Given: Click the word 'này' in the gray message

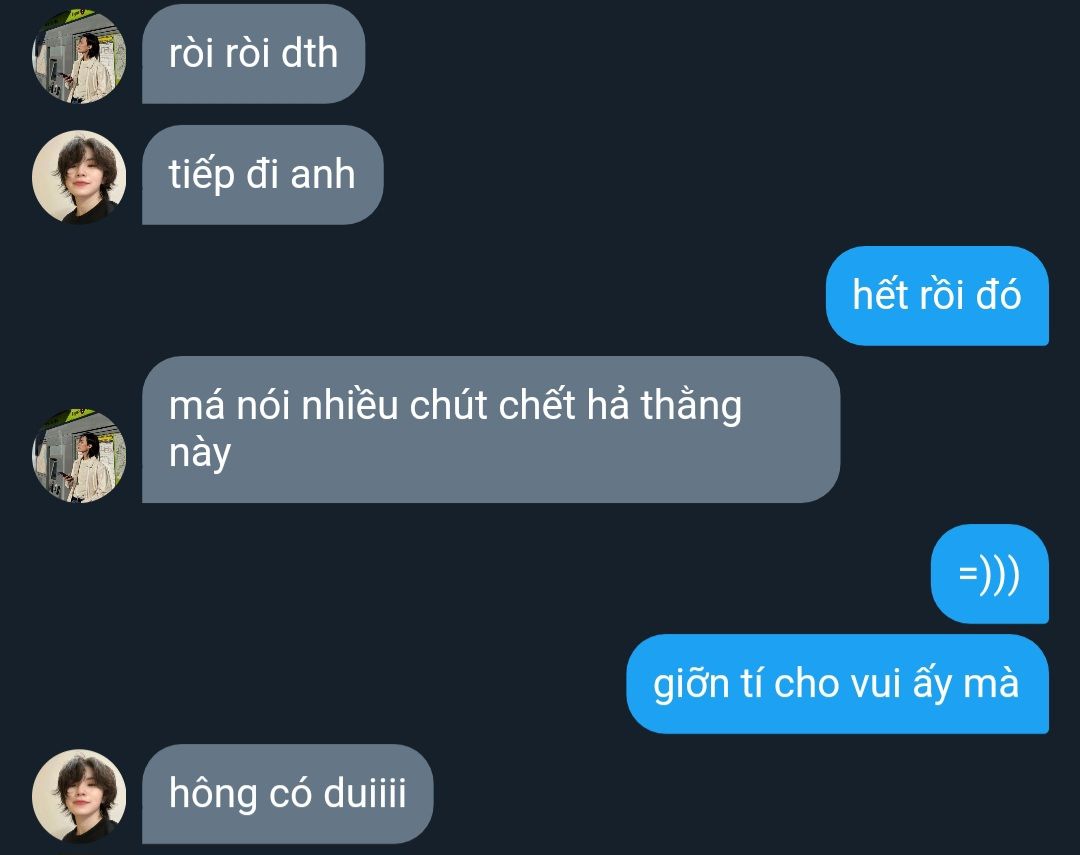Looking at the screenshot, I should point(200,455).
